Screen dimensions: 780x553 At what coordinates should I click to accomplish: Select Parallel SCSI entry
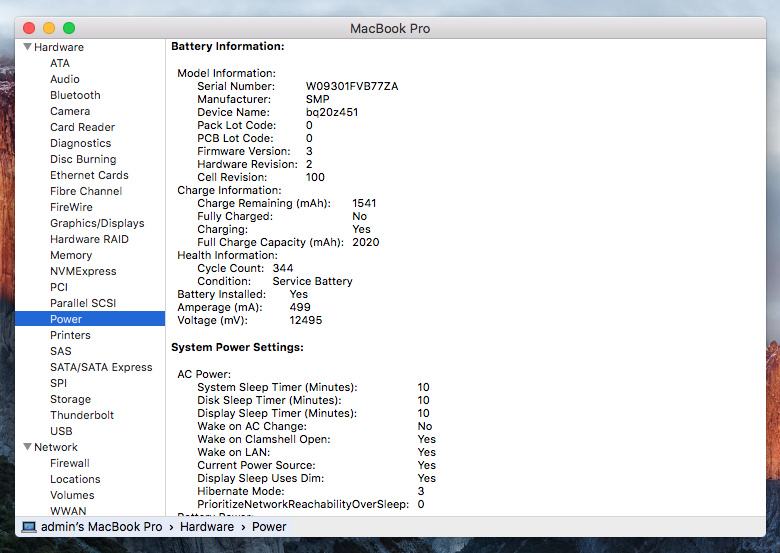tap(83, 303)
